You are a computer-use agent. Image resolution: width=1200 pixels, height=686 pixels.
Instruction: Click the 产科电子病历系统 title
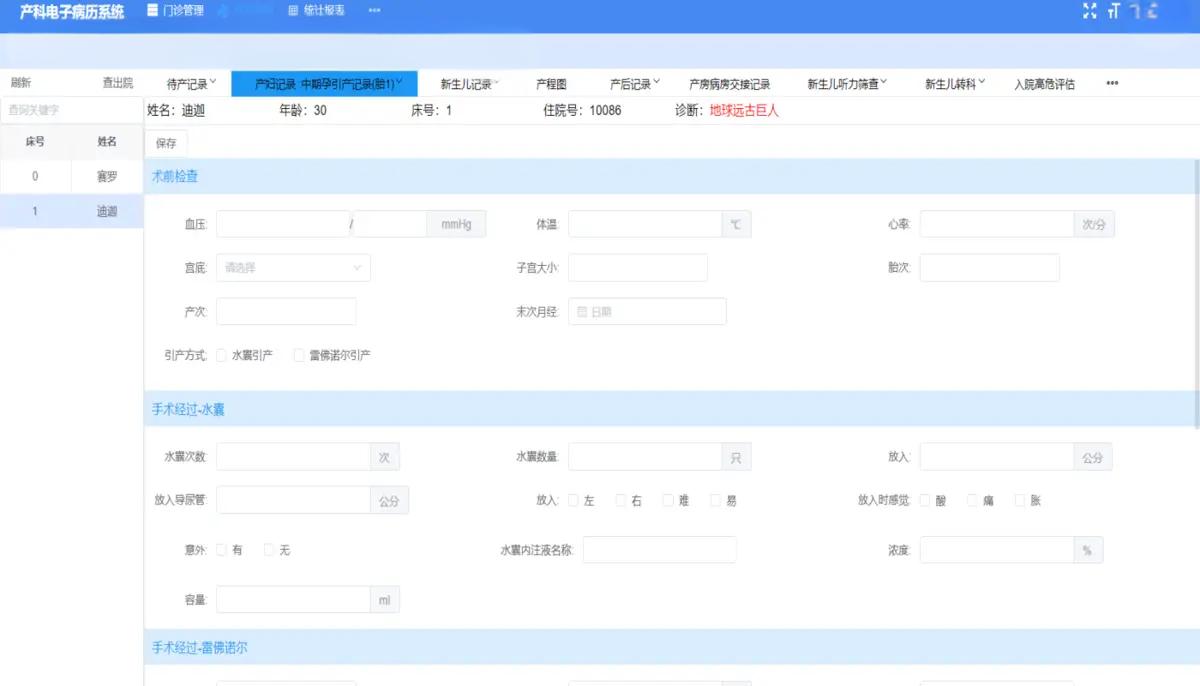[x=72, y=12]
